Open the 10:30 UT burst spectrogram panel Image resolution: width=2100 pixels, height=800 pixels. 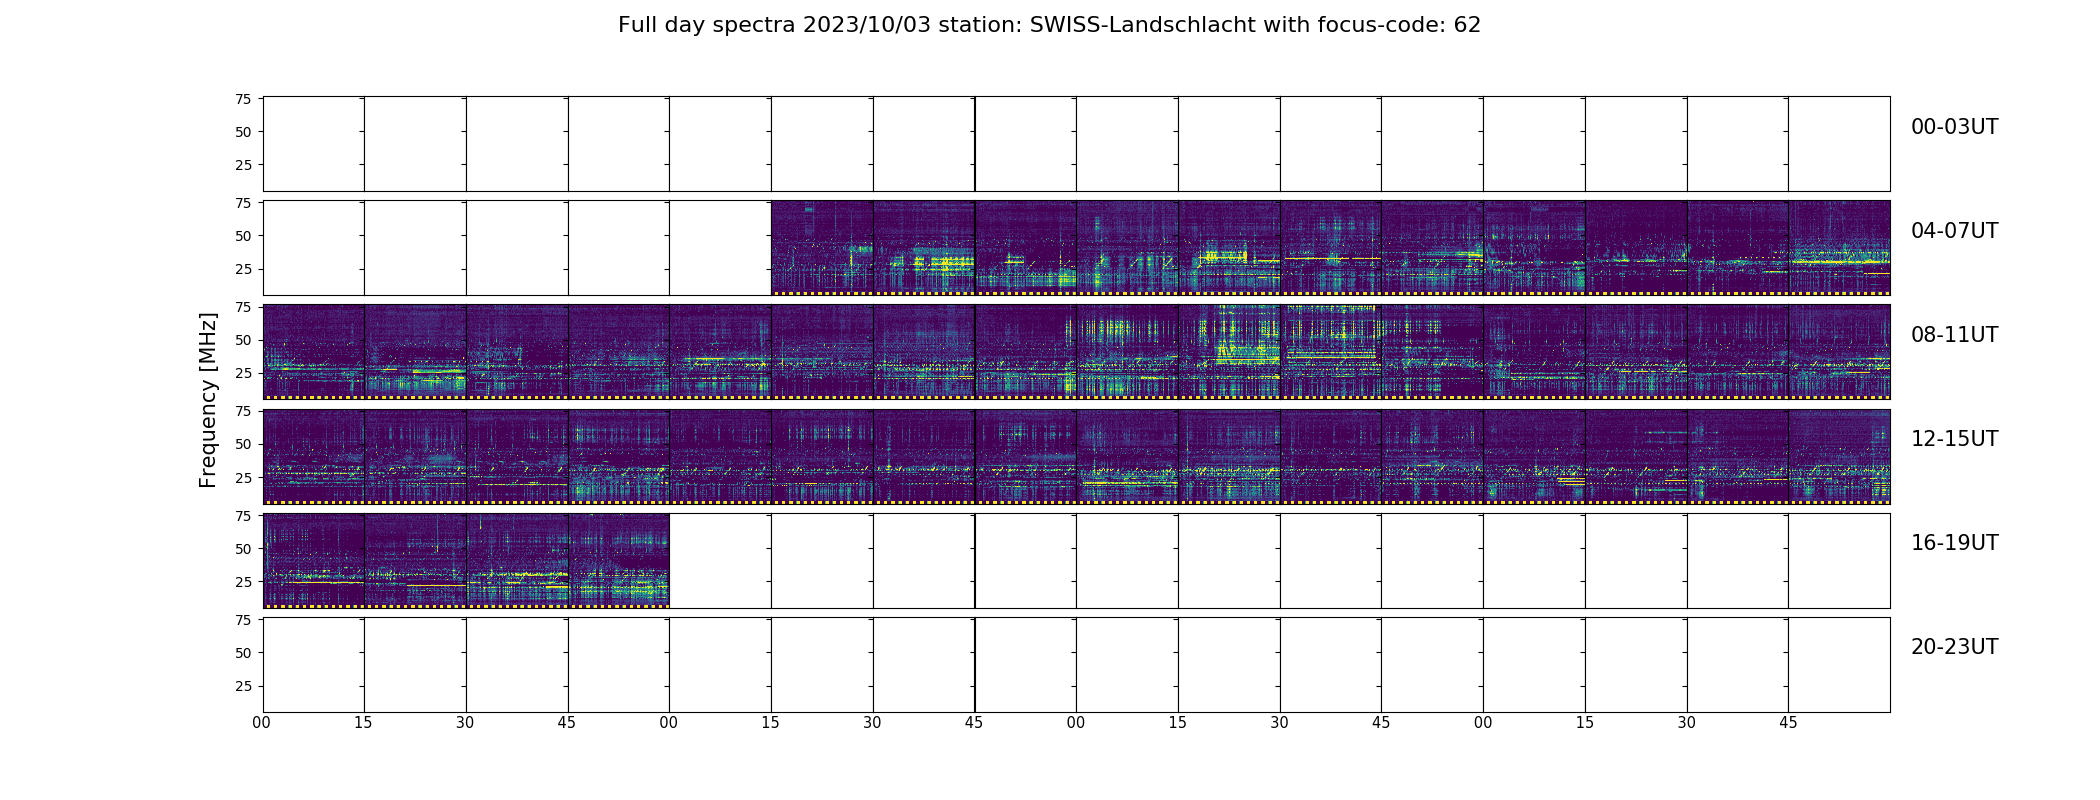pyautogui.click(x=1331, y=352)
